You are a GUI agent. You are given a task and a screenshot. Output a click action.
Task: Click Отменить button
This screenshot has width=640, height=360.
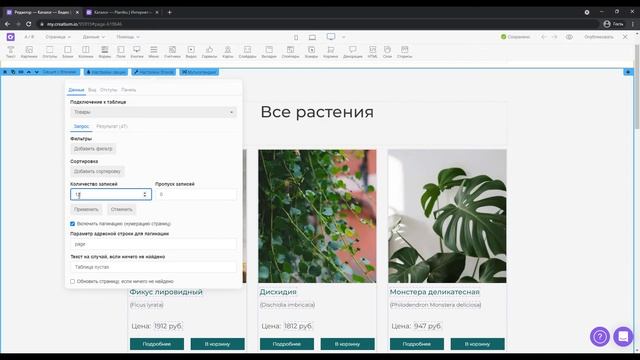[x=122, y=209]
